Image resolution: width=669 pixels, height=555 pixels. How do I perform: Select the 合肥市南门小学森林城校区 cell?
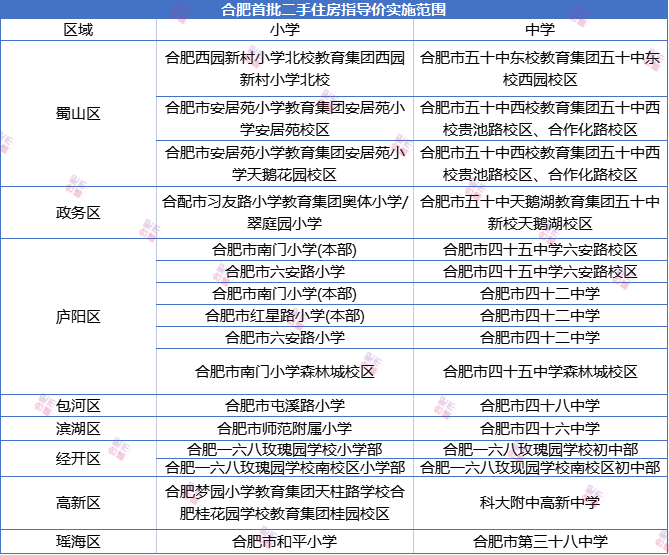point(285,372)
